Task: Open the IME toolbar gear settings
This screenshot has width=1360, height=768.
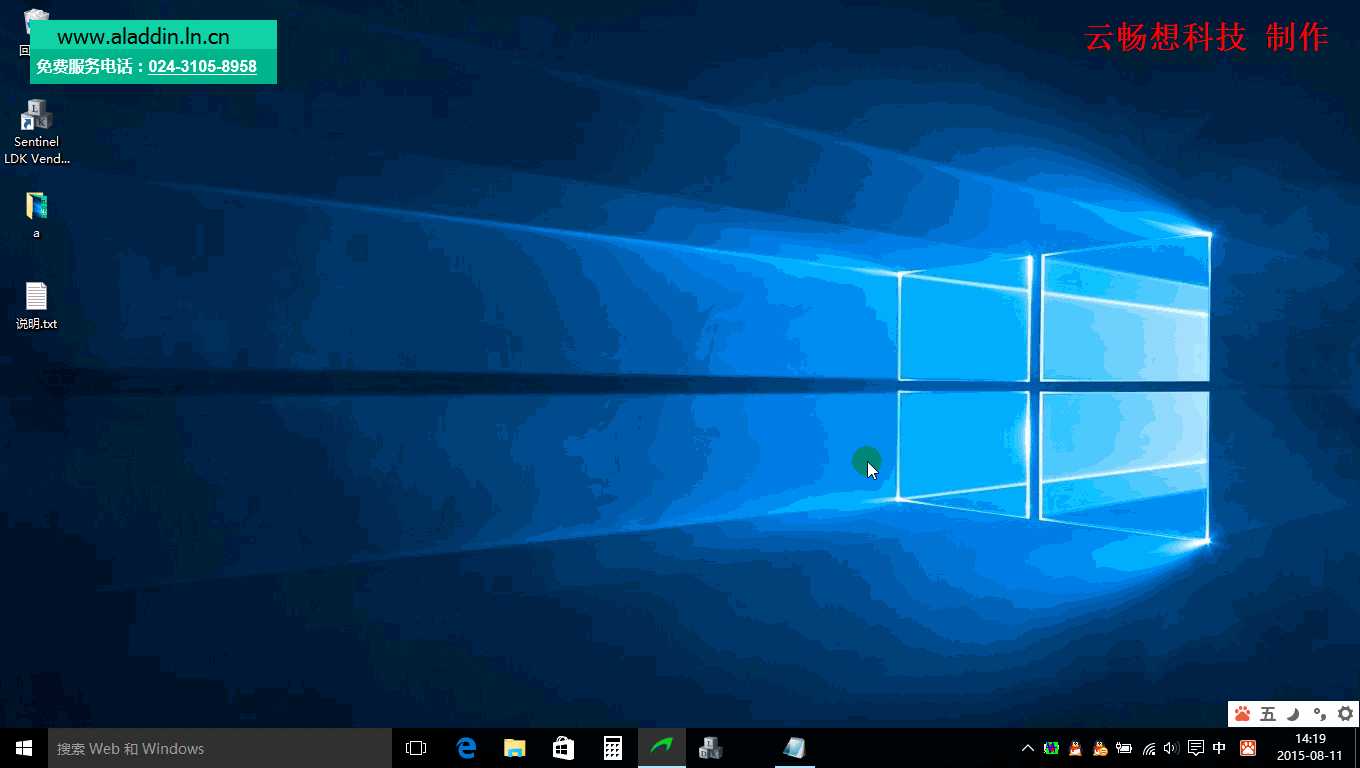Action: (1345, 714)
